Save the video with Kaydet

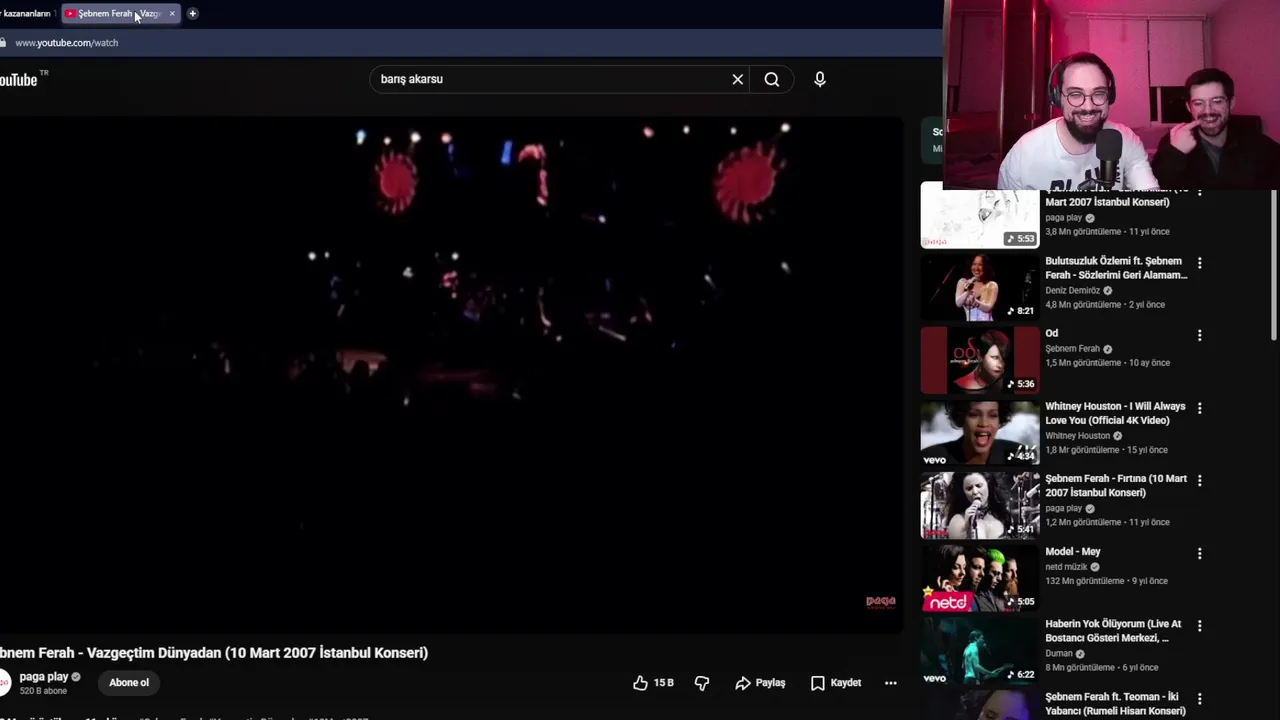(x=836, y=683)
